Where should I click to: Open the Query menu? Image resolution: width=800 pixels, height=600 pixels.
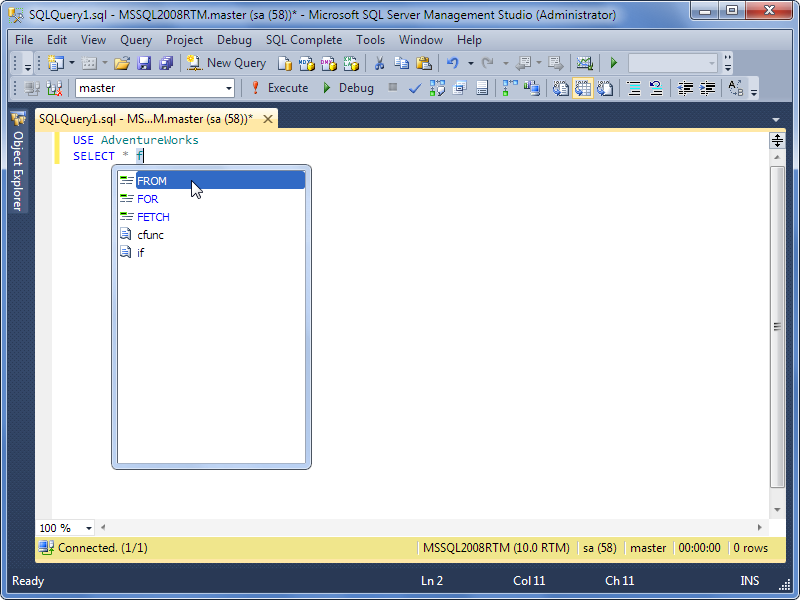pyautogui.click(x=136, y=40)
